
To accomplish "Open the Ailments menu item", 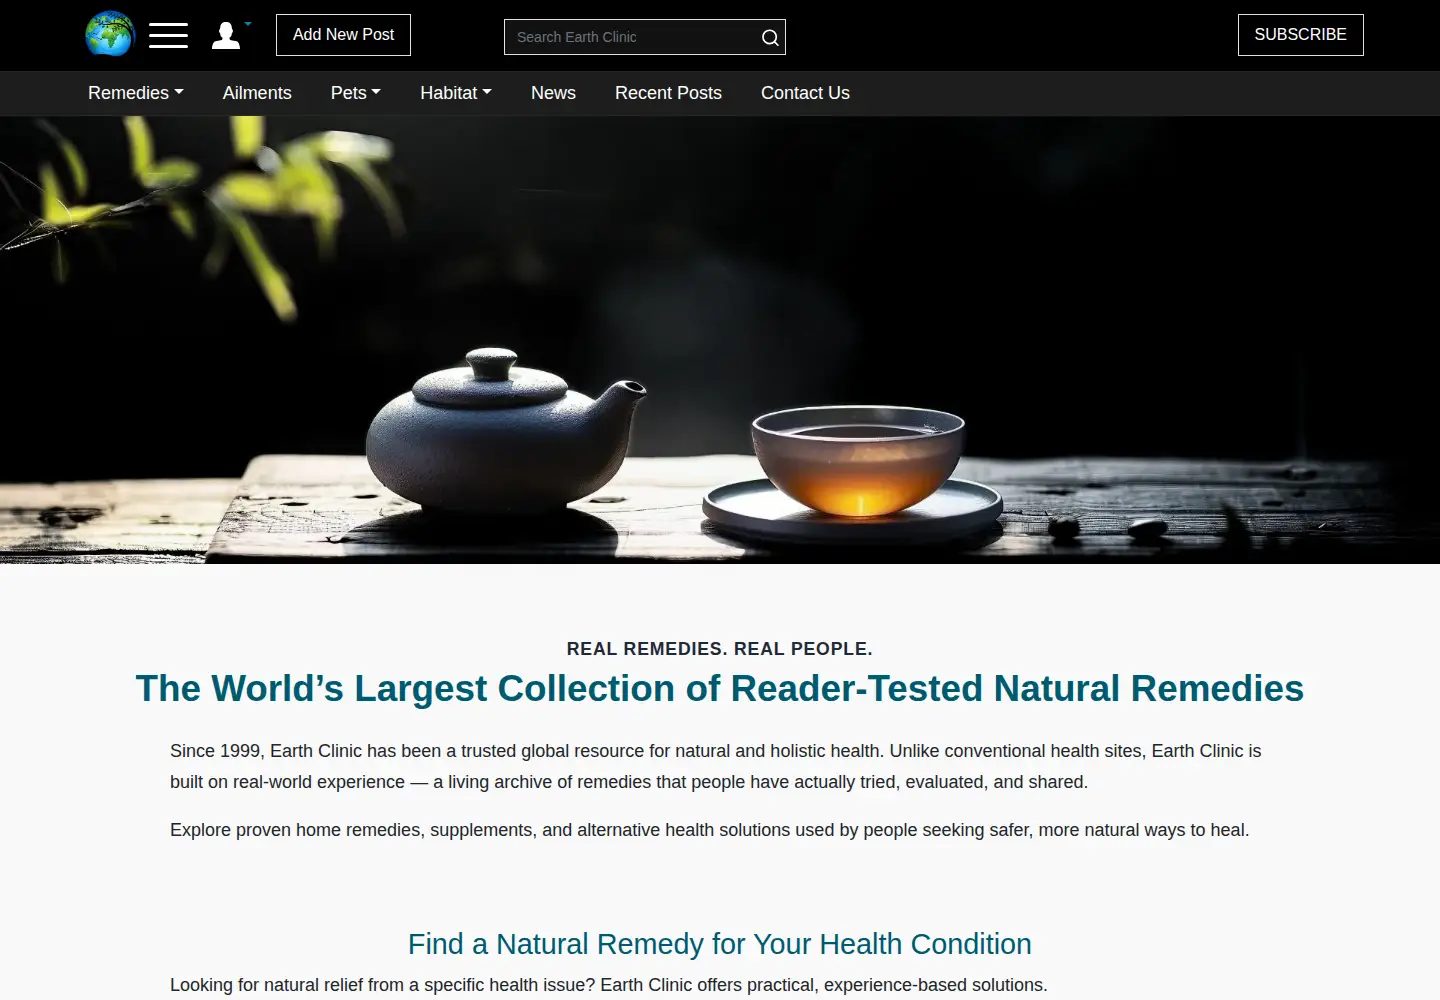I will click(x=257, y=93).
